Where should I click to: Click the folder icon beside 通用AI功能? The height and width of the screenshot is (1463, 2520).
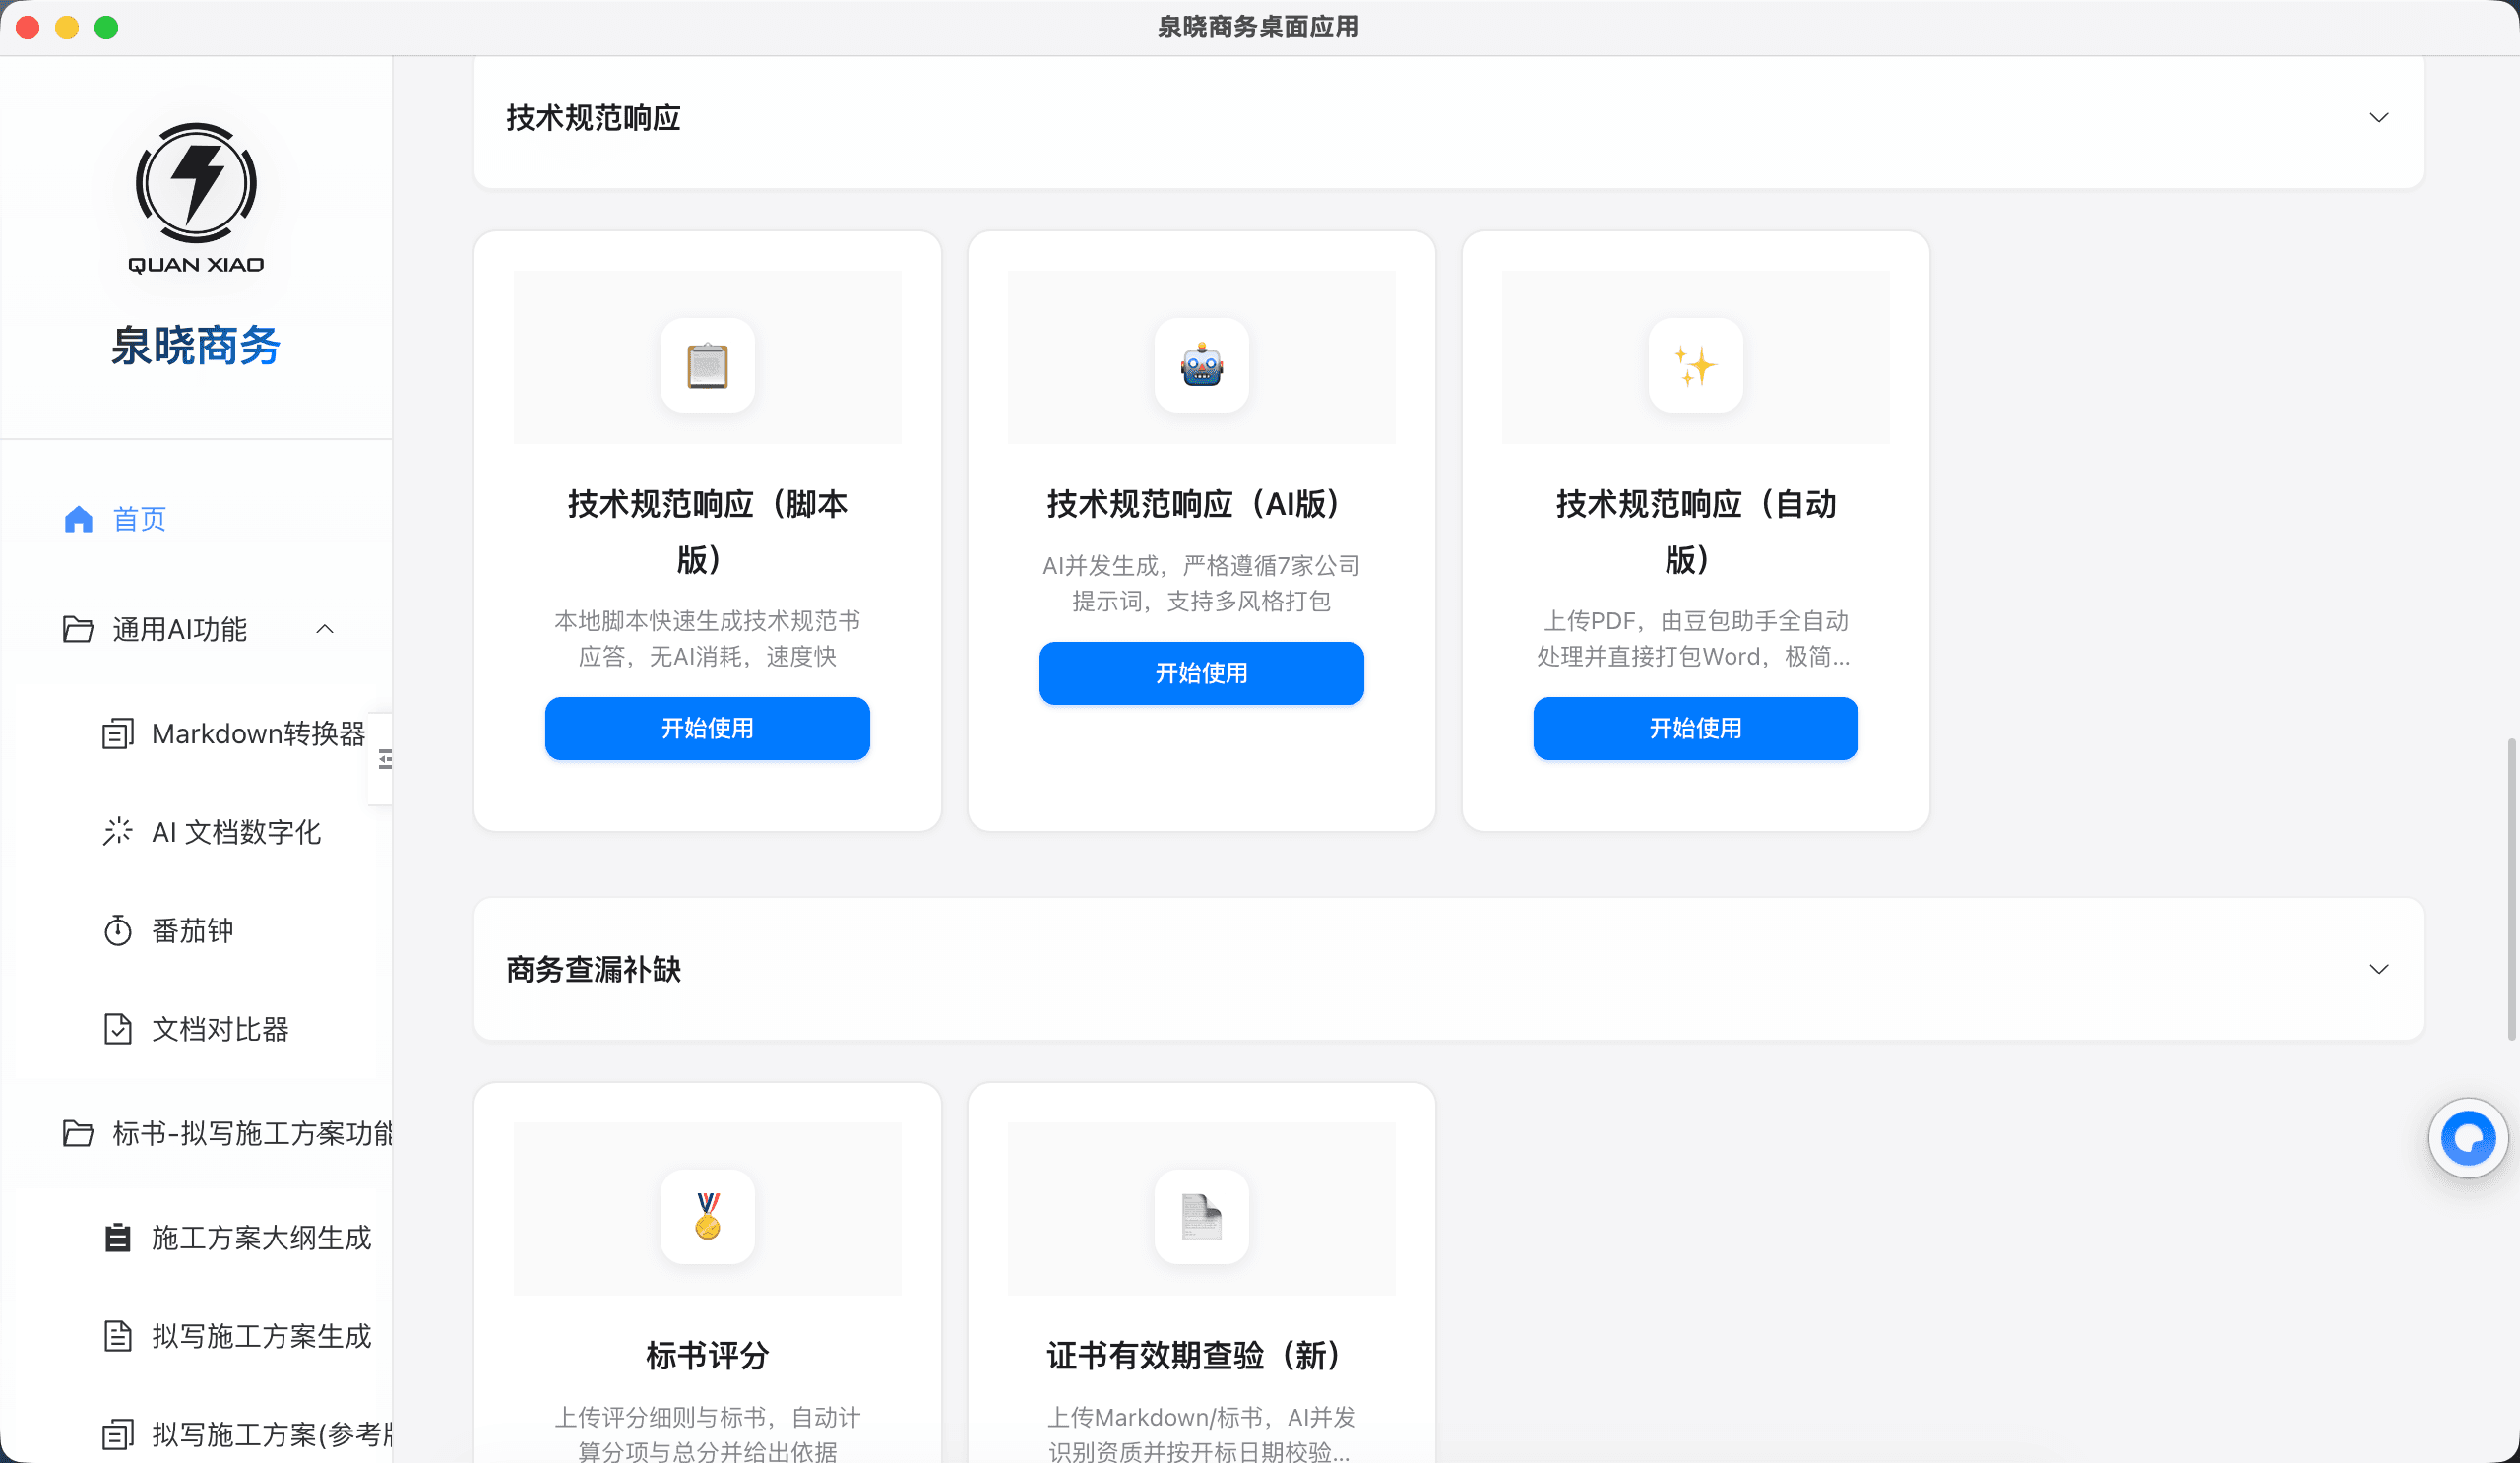tap(78, 629)
